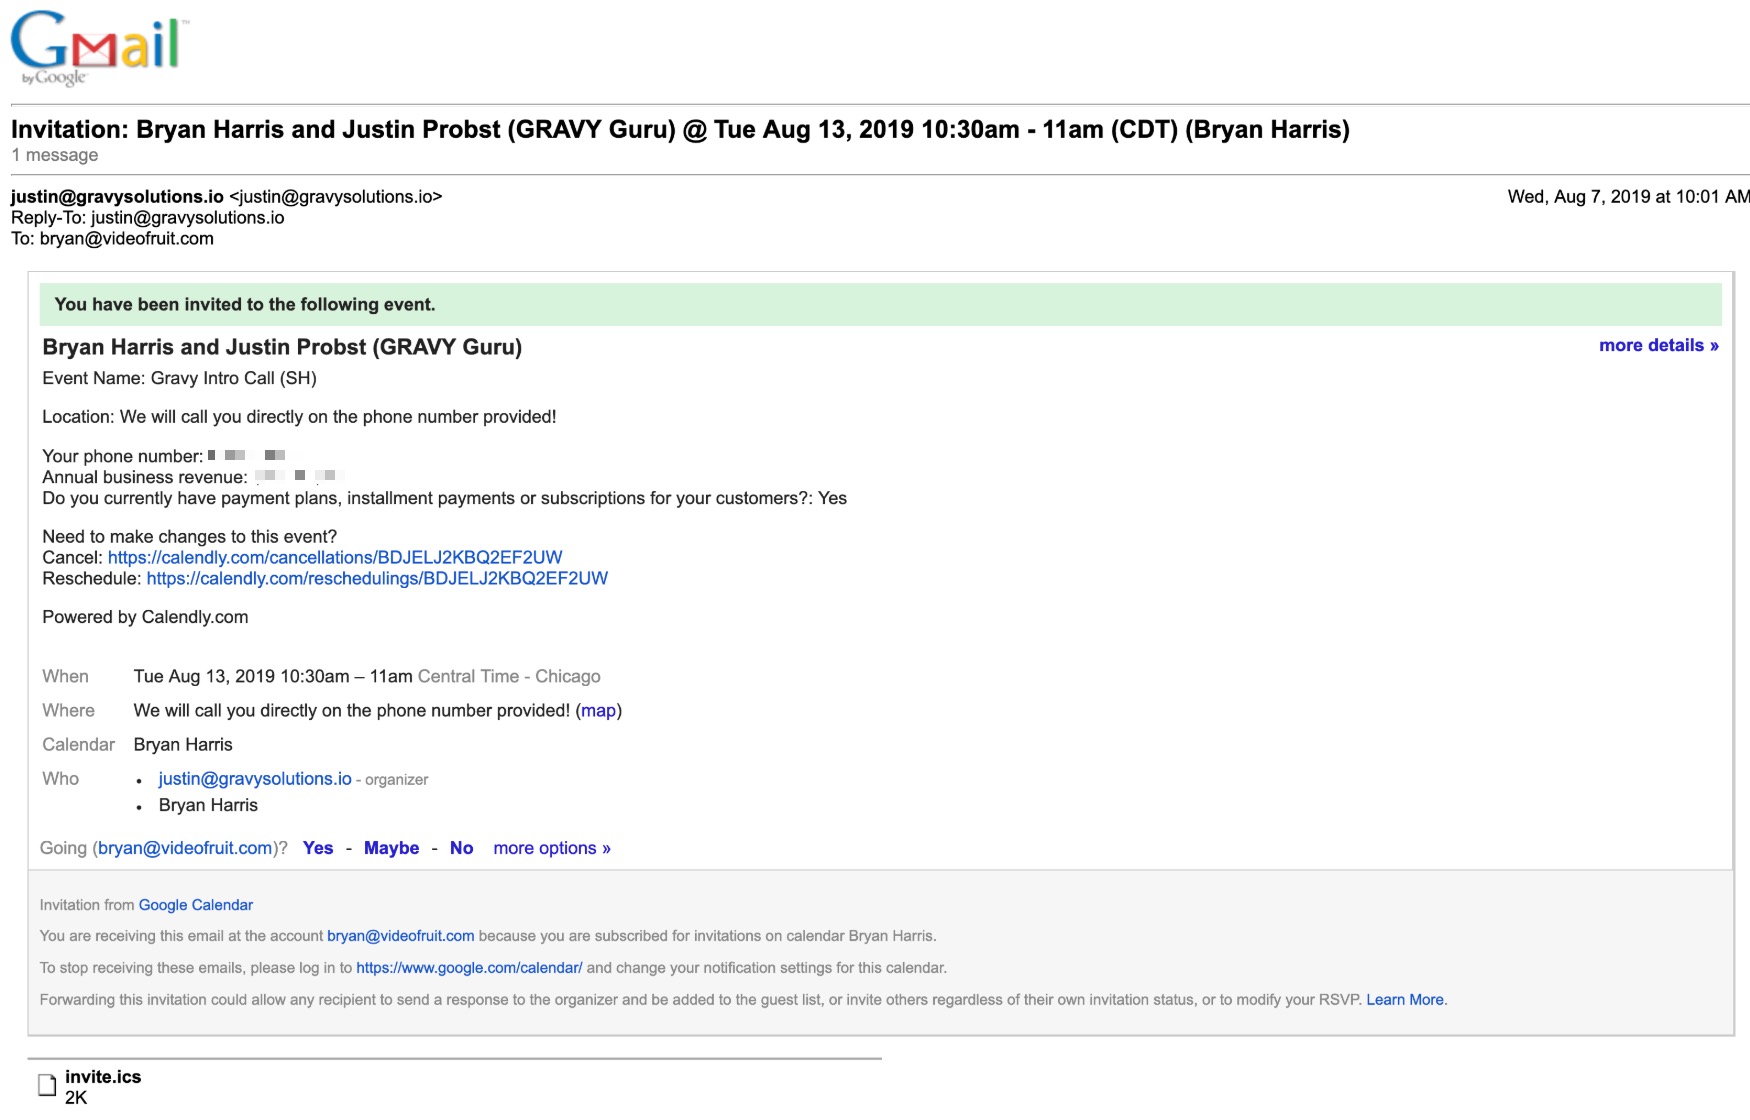This screenshot has width=1750, height=1120.
Task: Click the '1 message' text
Action: pyautogui.click(x=55, y=155)
